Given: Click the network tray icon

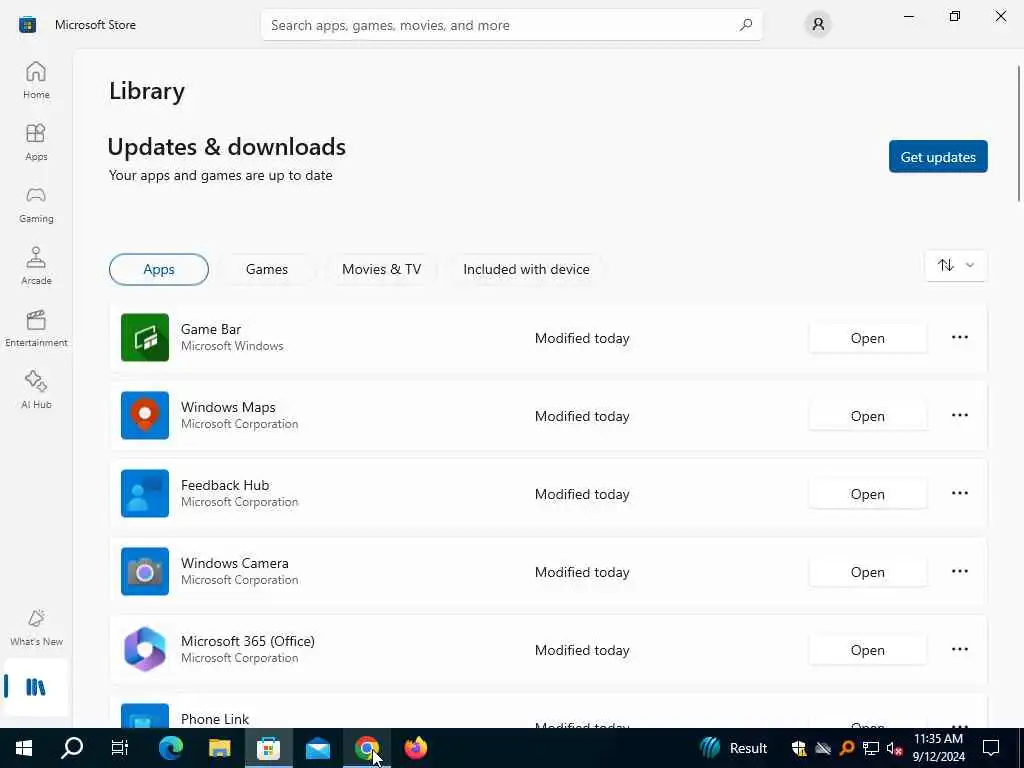Looking at the screenshot, I should (x=871, y=748).
